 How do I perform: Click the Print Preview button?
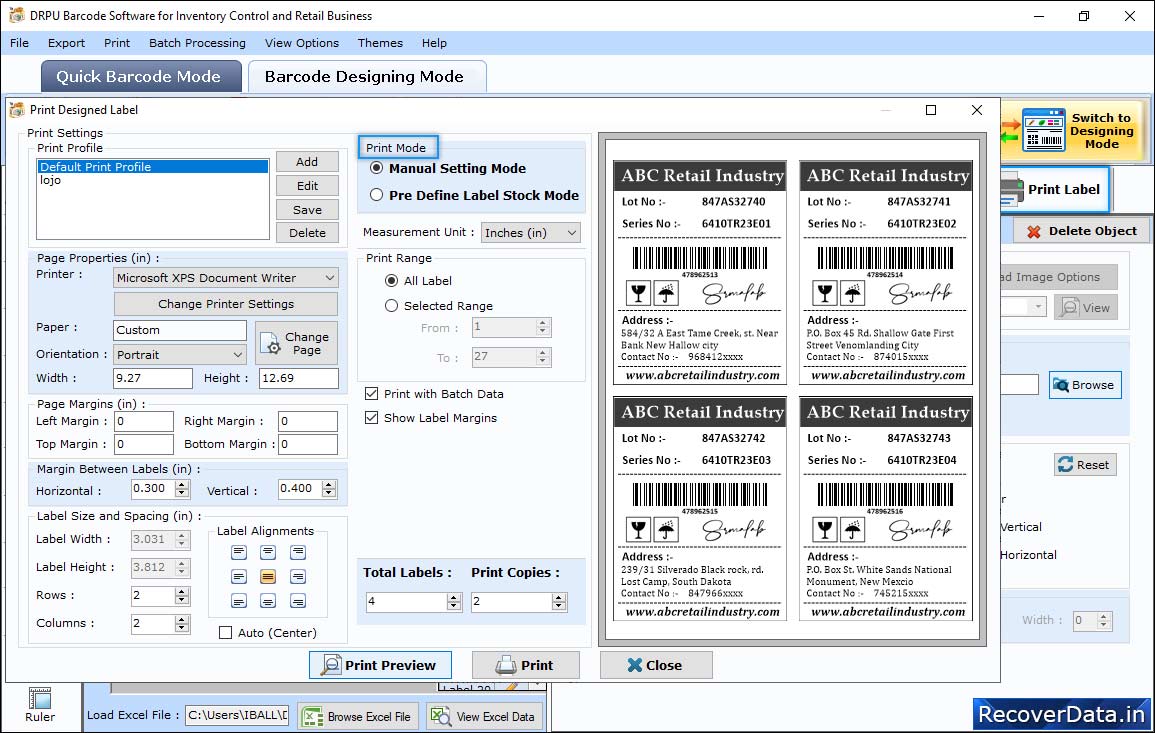click(x=380, y=665)
